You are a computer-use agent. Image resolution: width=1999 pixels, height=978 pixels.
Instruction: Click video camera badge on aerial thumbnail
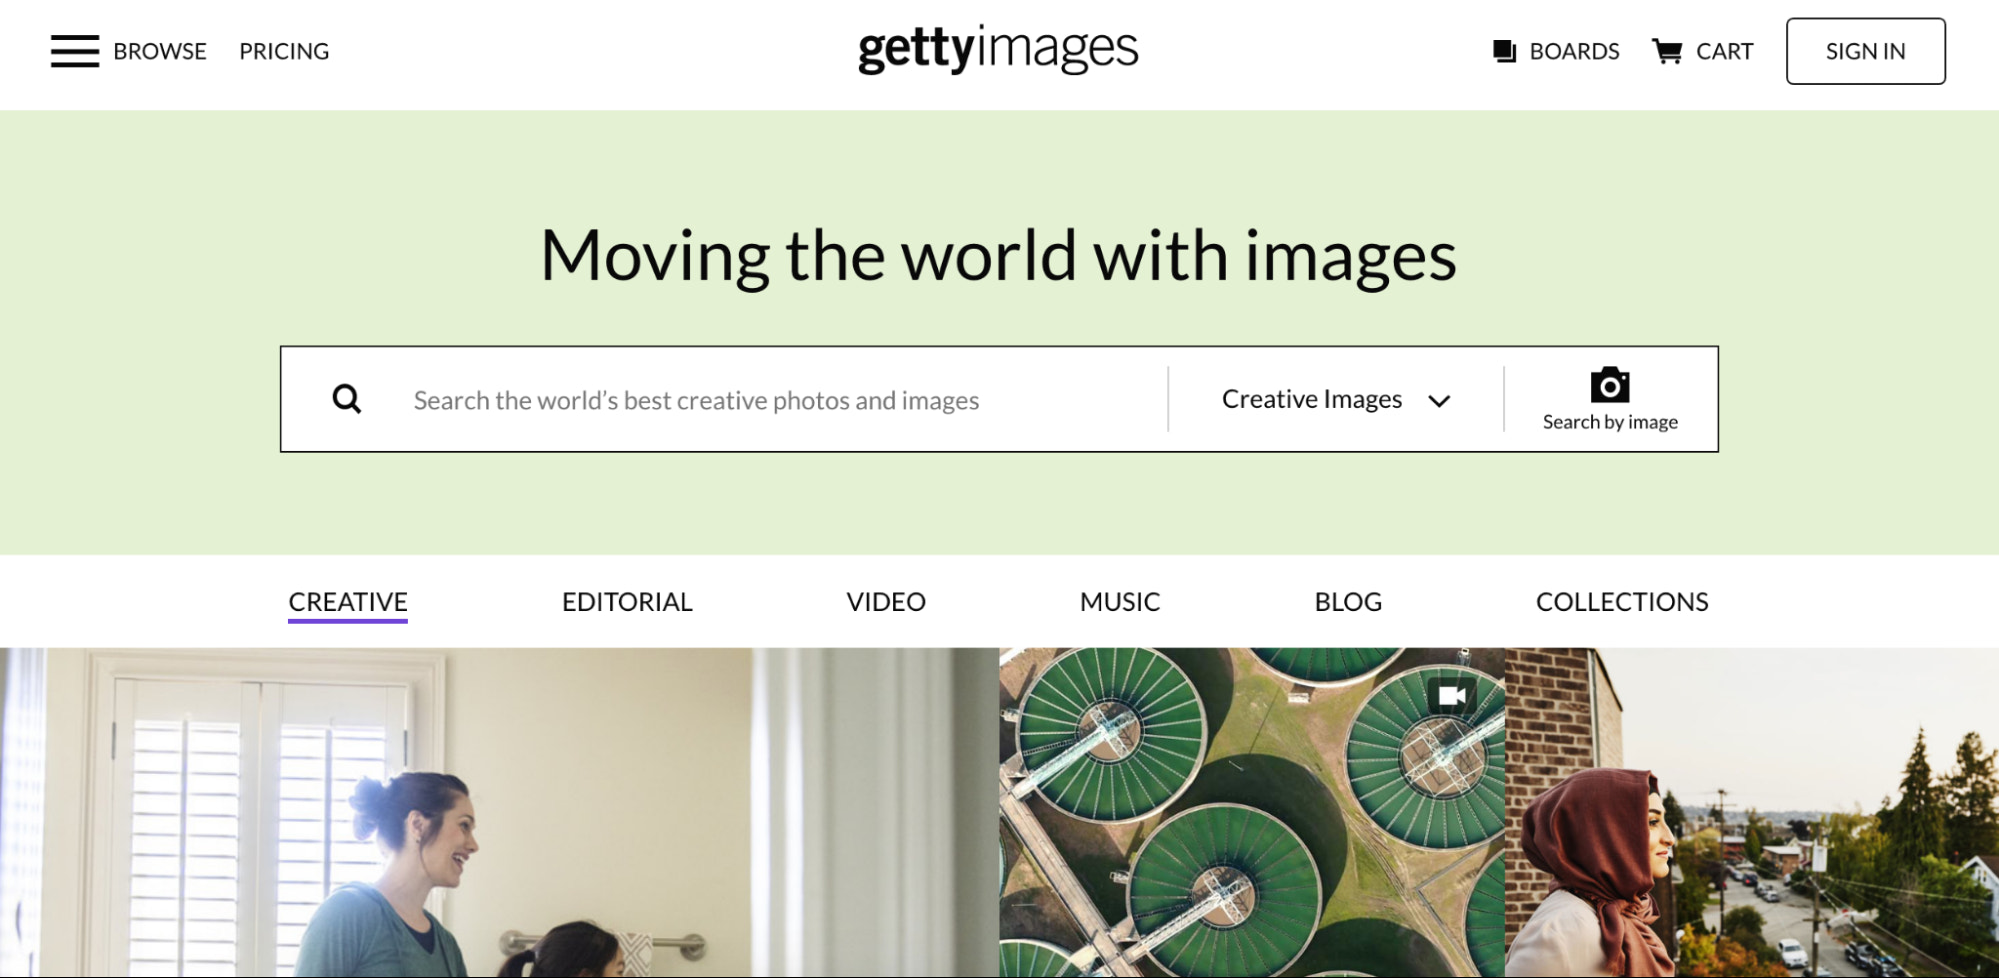point(1452,695)
